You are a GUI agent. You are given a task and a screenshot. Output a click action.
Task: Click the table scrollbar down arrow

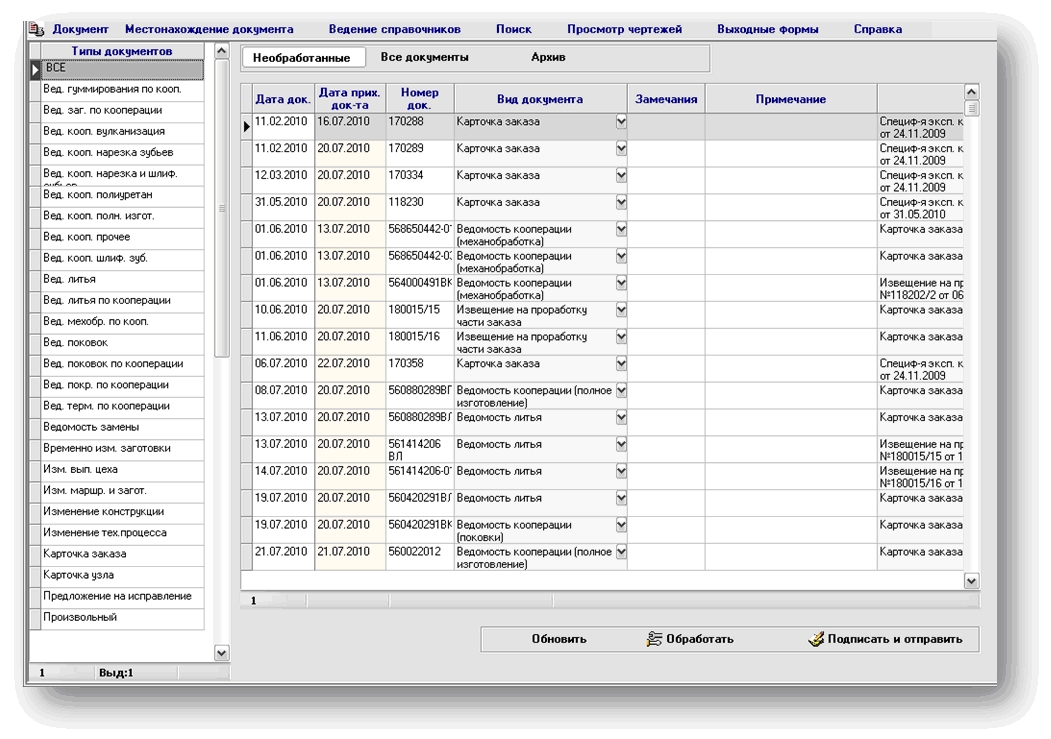(971, 581)
